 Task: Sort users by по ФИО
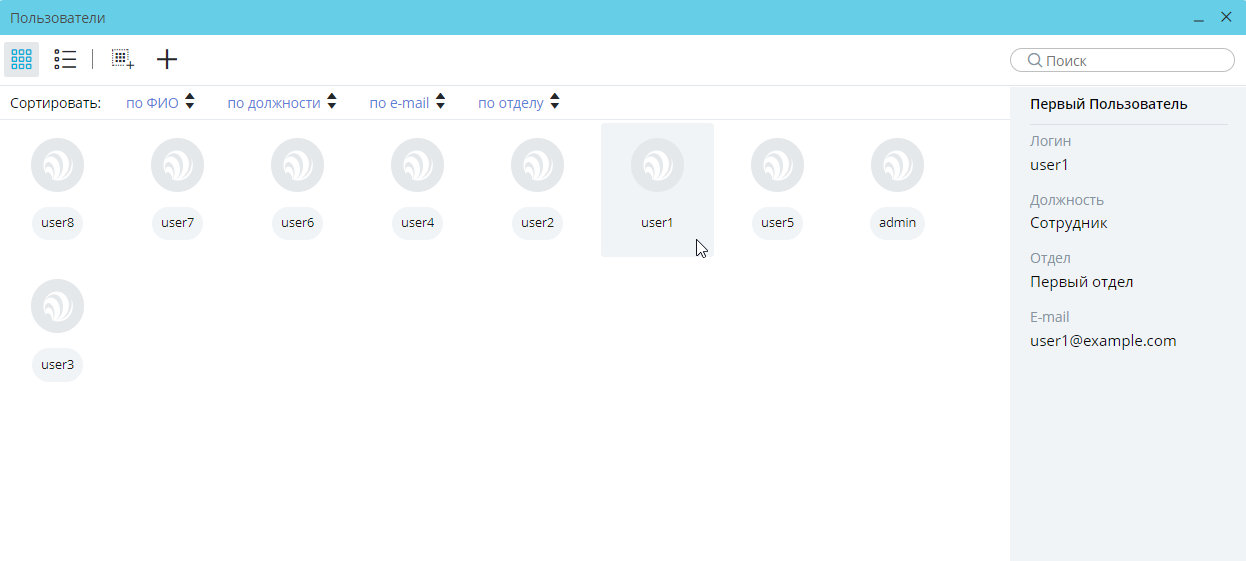coord(152,103)
